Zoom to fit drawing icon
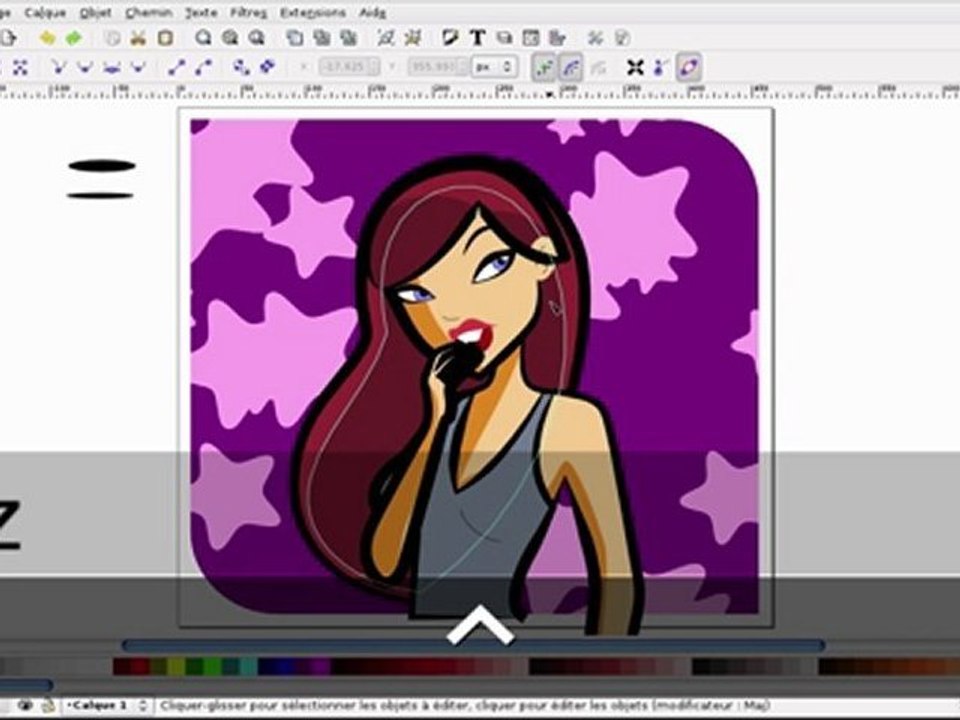 230,39
